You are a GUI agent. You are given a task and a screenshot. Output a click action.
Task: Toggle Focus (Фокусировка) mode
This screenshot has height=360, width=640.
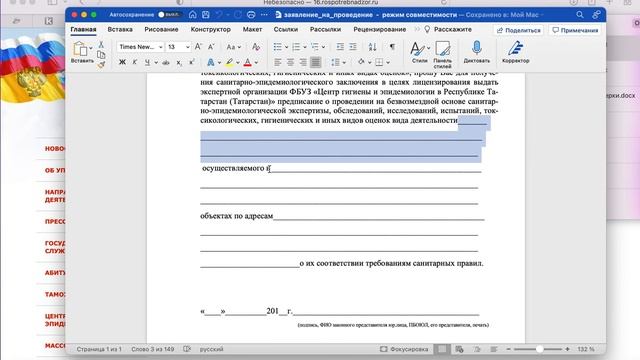point(404,349)
